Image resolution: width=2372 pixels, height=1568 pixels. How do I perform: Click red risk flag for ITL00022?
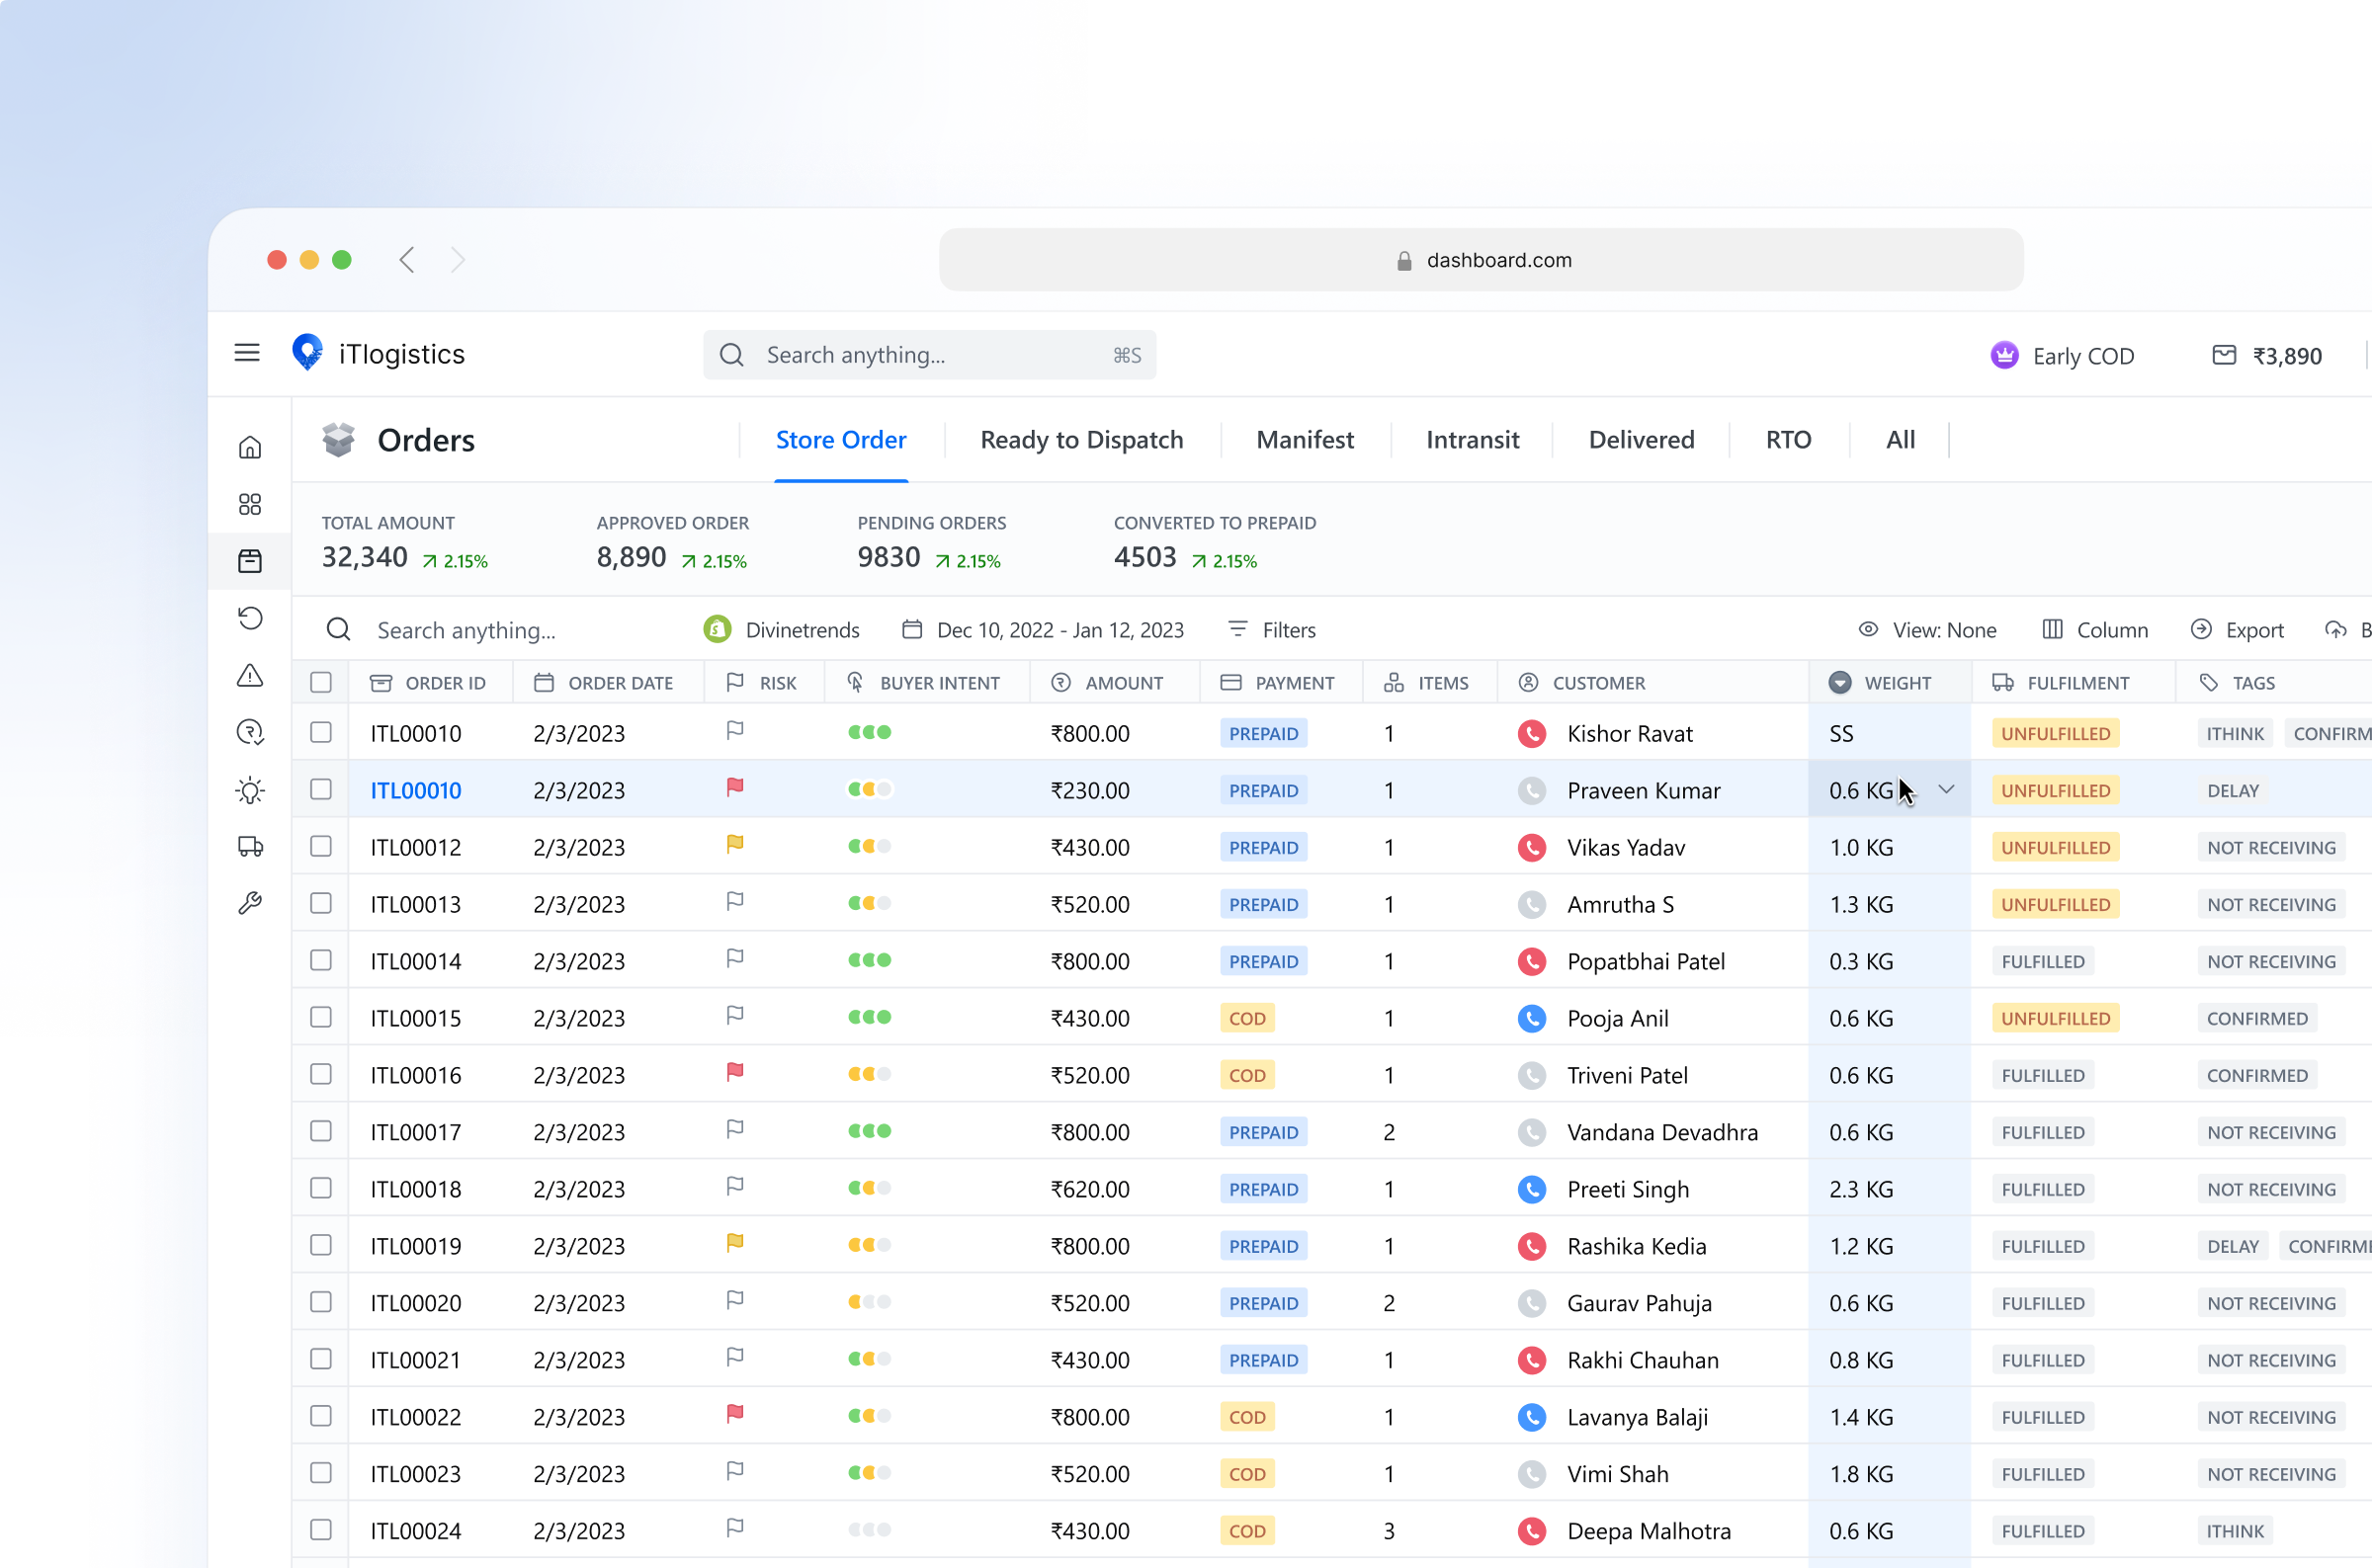(735, 1414)
